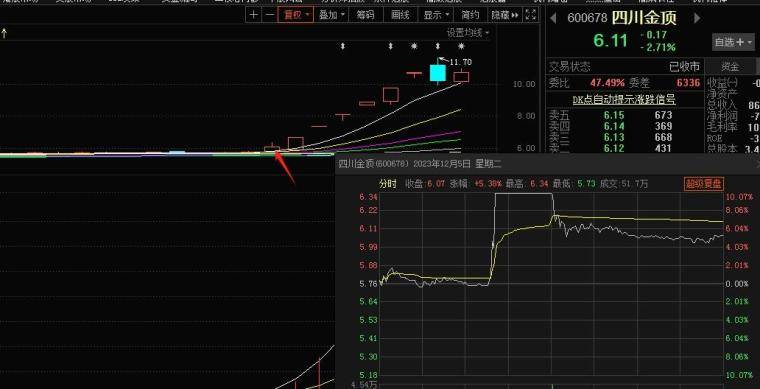Expand the 显示 display dropdown
Viewport: 760px width, 389px height.
[x=436, y=15]
